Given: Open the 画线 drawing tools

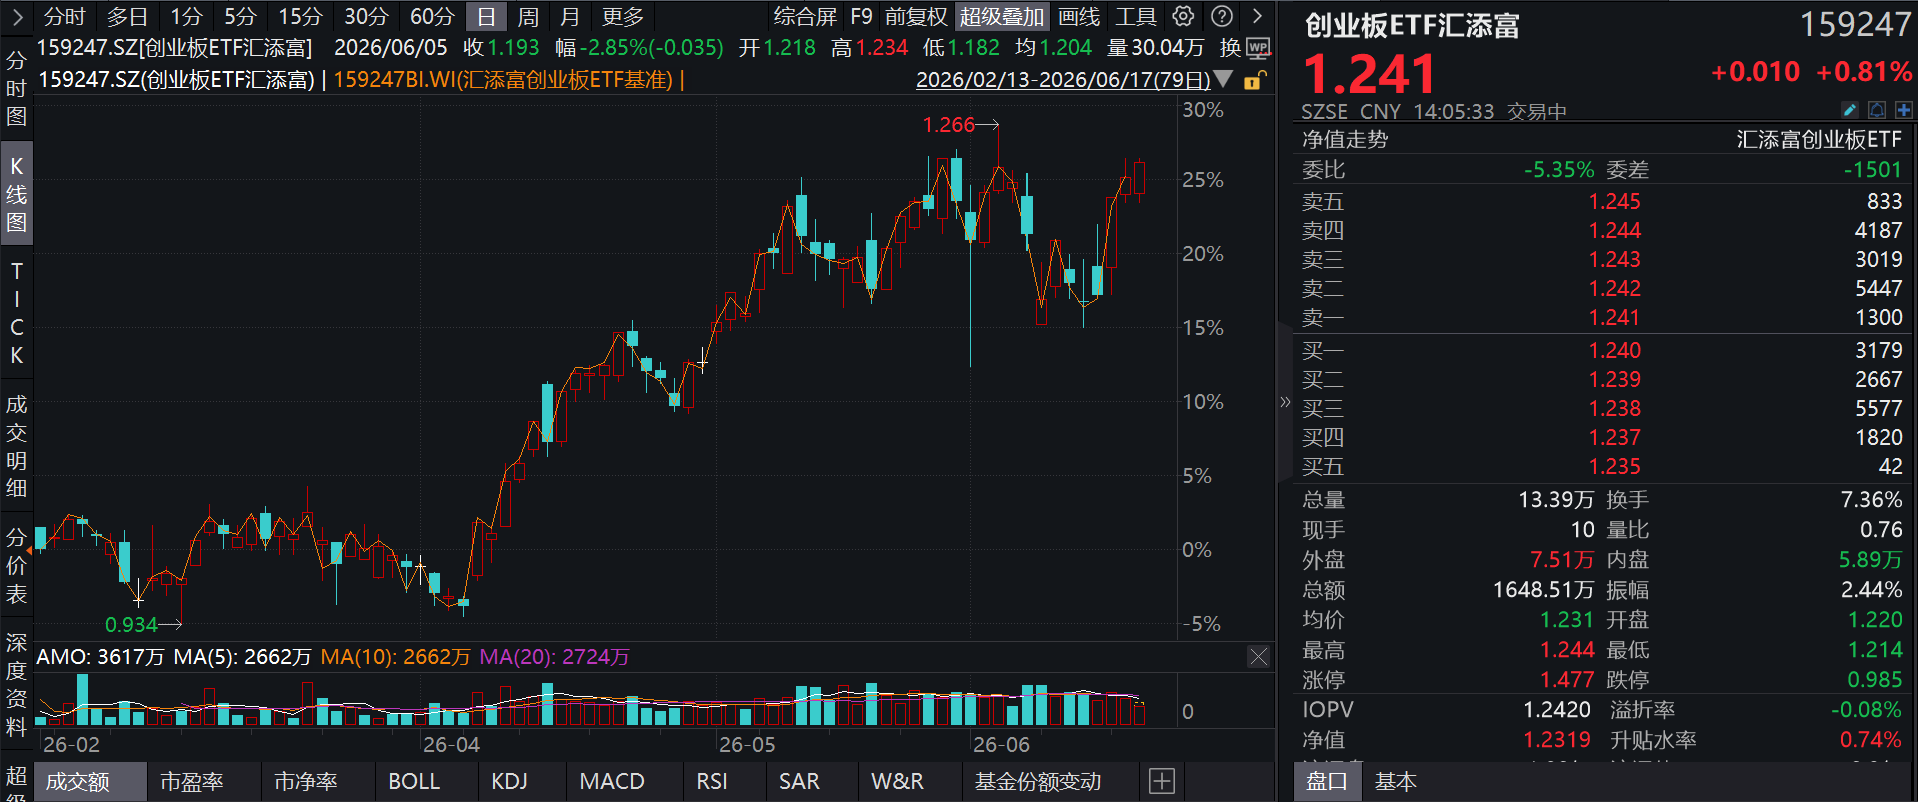Looking at the screenshot, I should [x=1079, y=17].
